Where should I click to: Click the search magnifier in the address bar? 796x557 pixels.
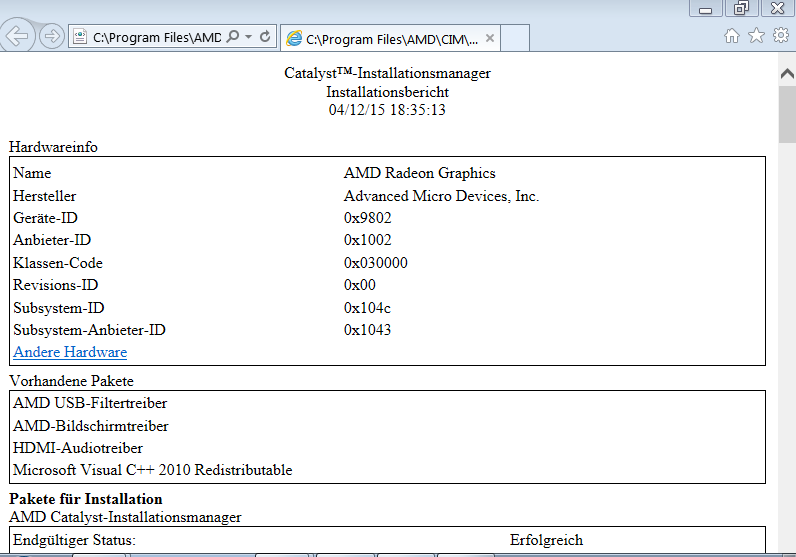233,37
